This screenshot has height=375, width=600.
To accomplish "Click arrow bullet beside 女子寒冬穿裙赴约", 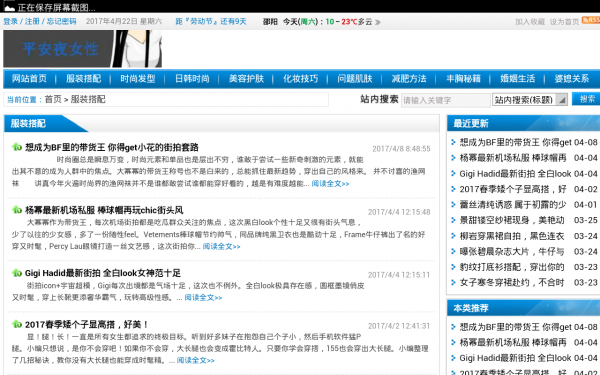I will [x=453, y=283].
